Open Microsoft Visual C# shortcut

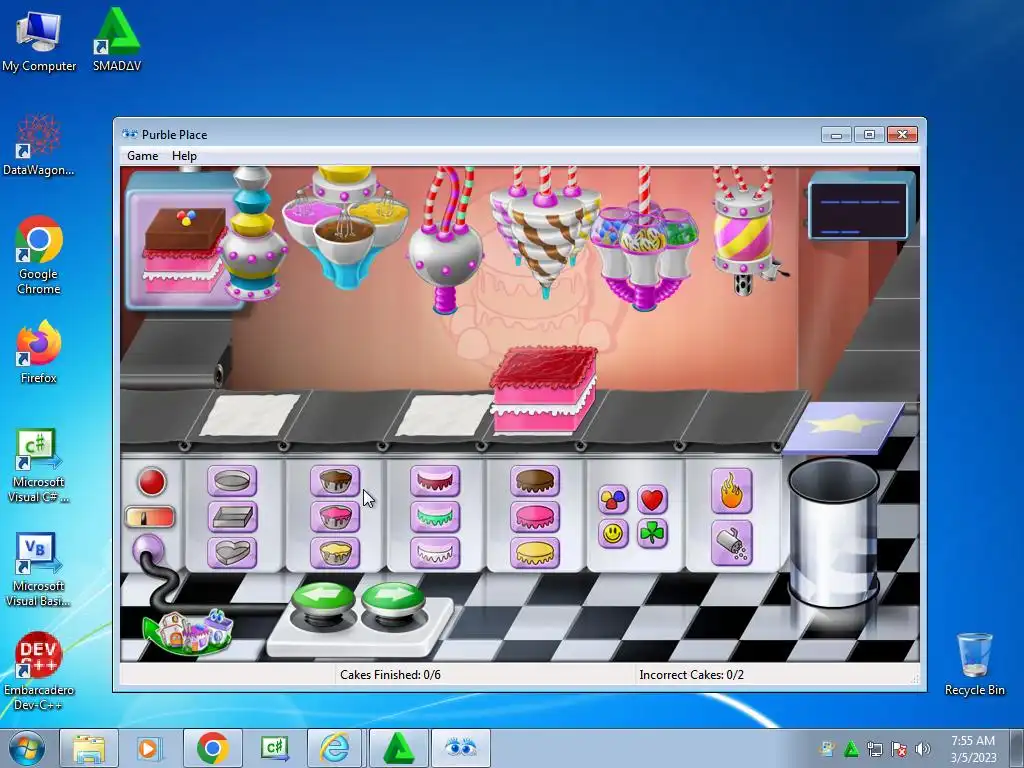(39, 466)
